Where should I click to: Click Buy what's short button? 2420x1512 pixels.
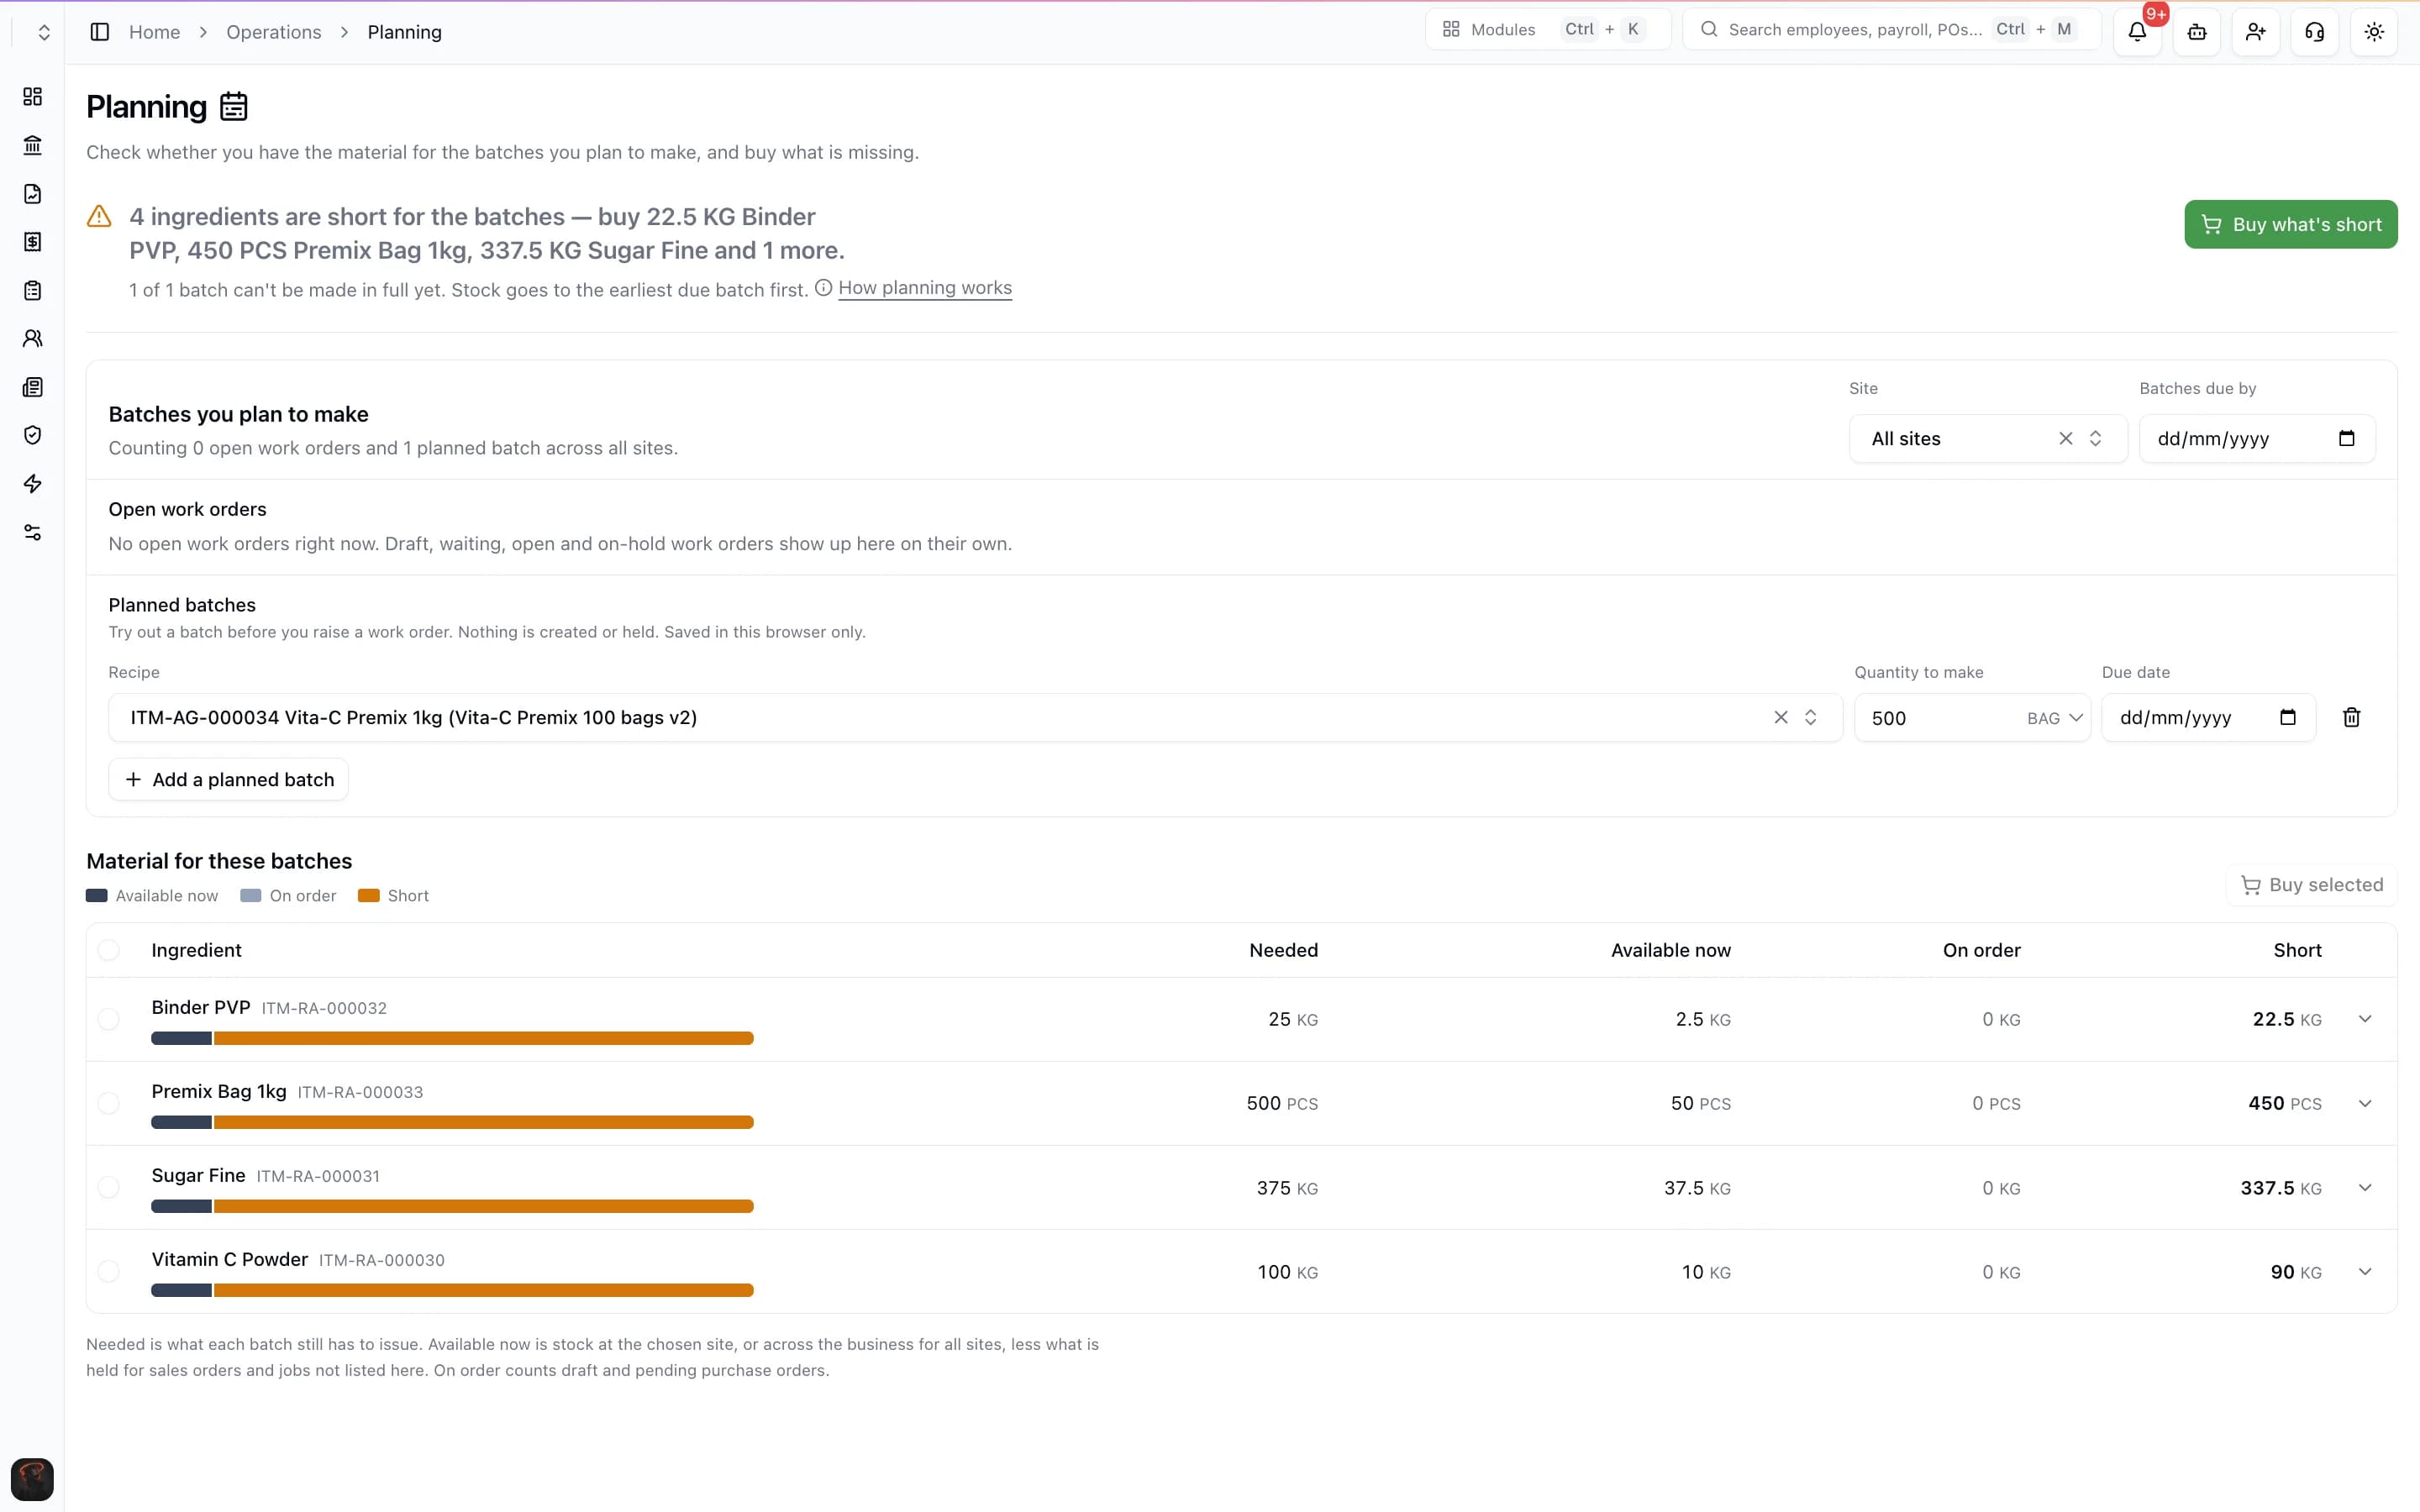tap(2290, 224)
